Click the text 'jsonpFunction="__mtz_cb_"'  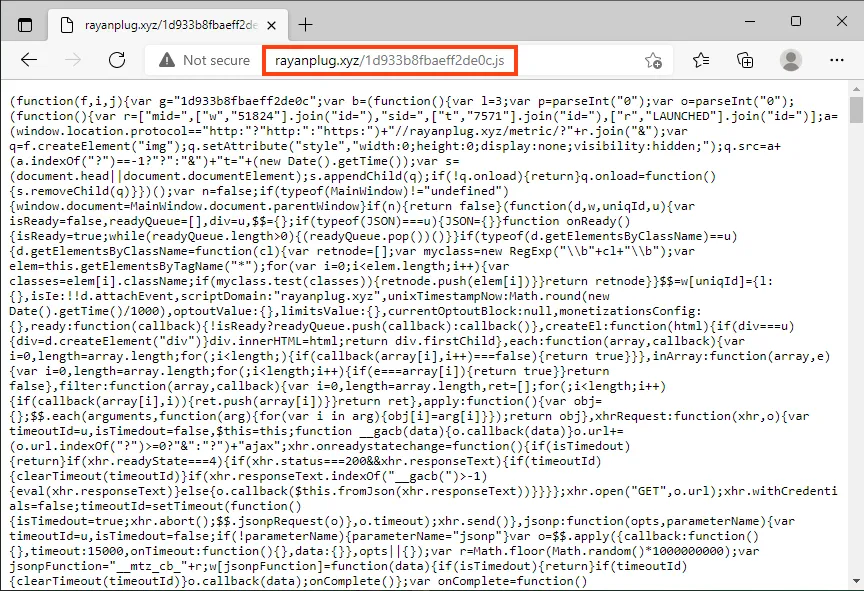[99, 566]
